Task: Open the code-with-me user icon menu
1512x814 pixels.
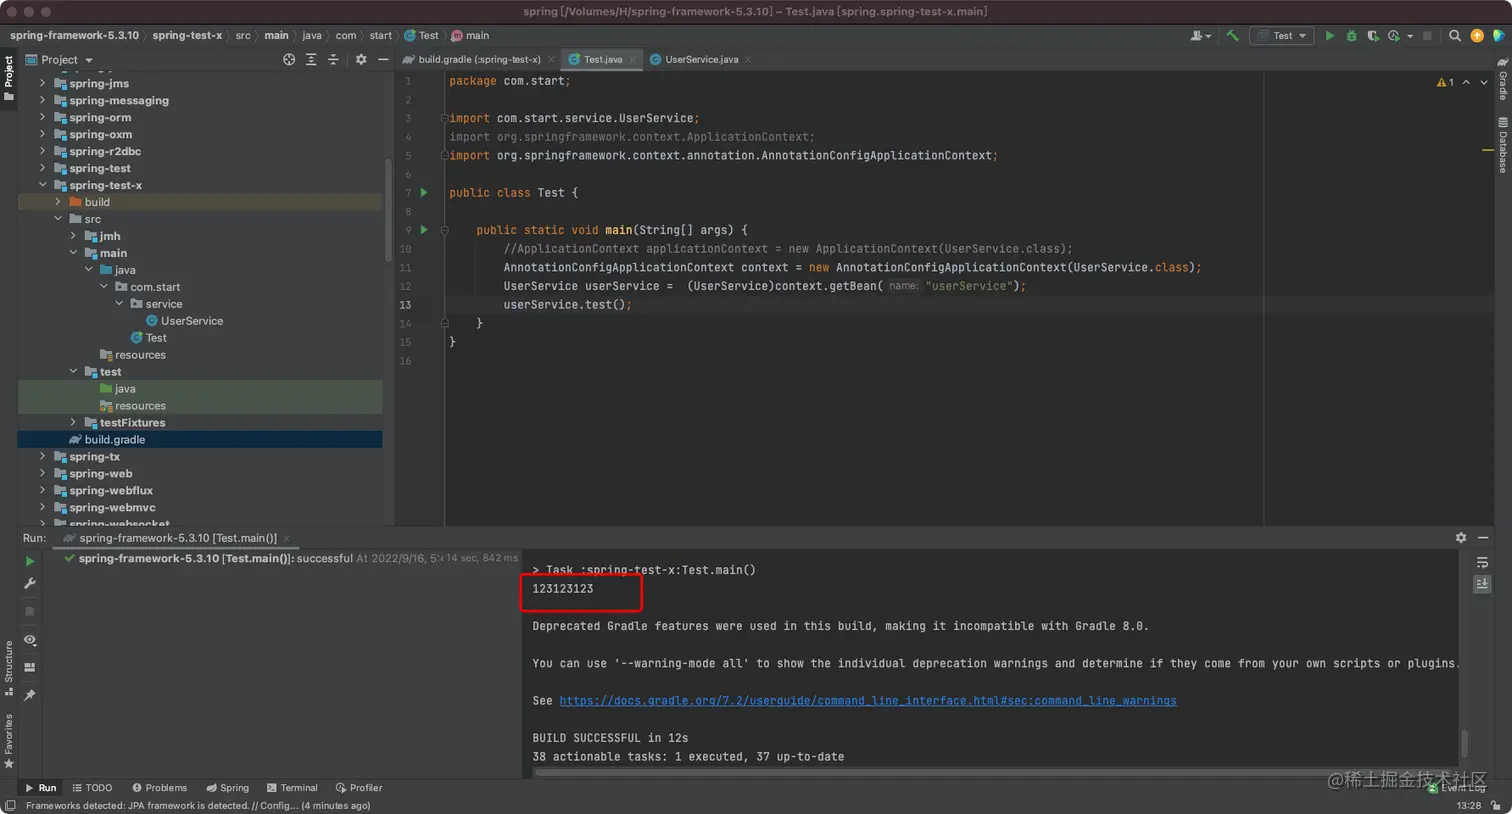Action: (1200, 36)
